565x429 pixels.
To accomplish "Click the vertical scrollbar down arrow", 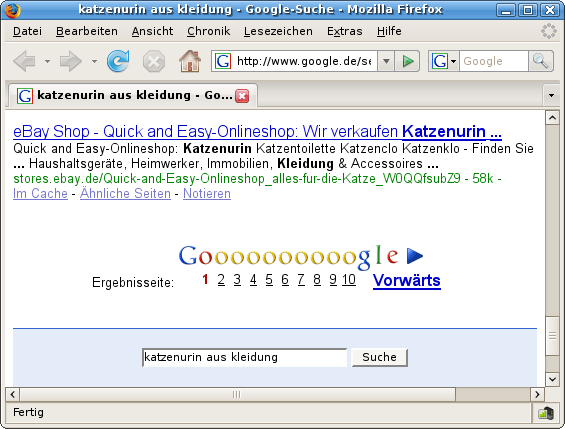I will (x=552, y=379).
